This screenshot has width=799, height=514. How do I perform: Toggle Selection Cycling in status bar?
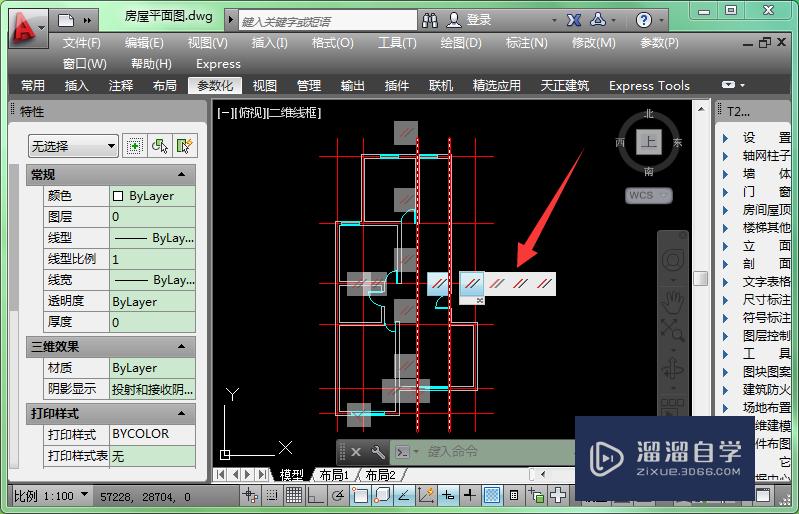(536, 495)
